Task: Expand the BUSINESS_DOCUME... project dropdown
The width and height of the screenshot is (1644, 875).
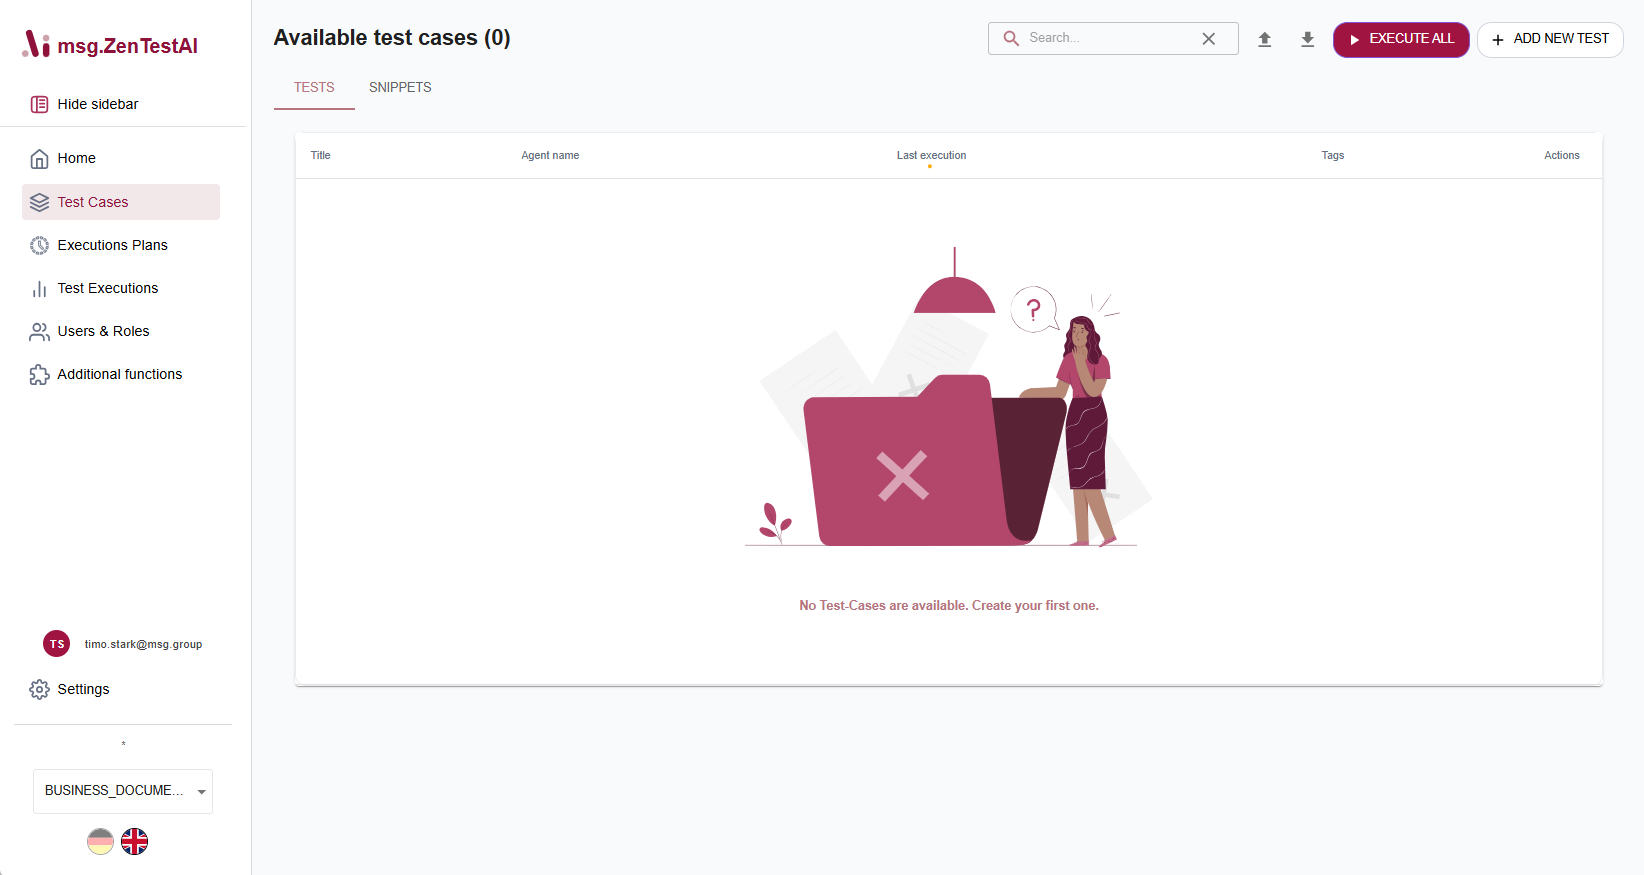Action: click(123, 791)
